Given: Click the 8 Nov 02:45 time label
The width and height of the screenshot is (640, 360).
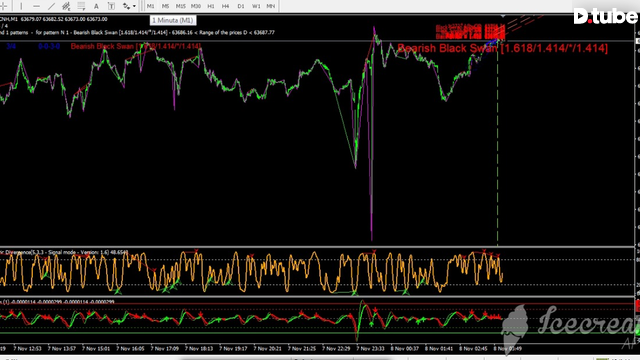Looking at the screenshot, I should coord(473,349).
